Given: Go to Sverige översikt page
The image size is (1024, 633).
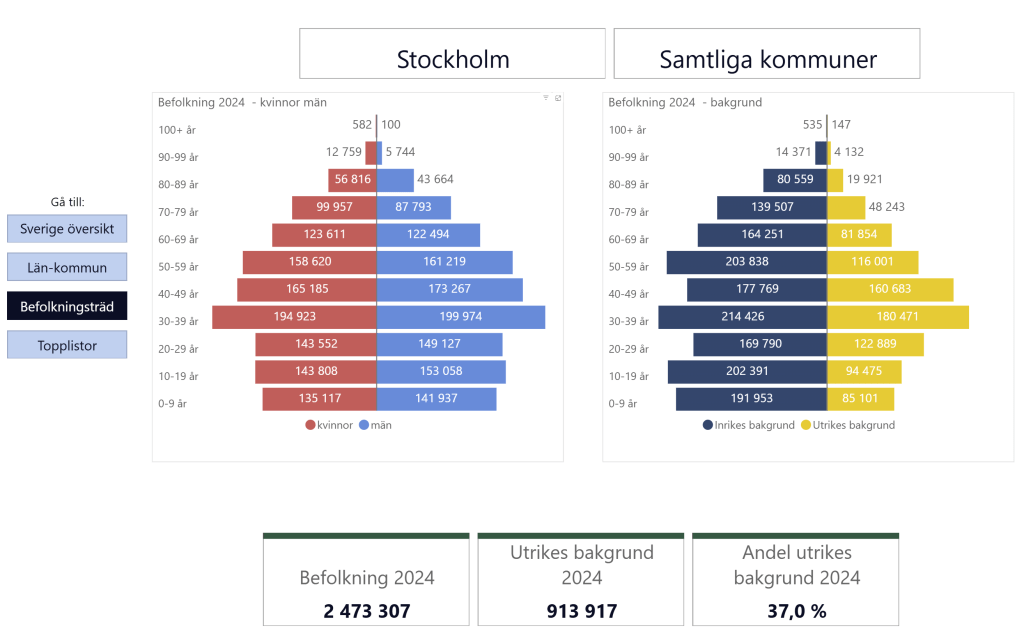Looking at the screenshot, I should pyautogui.click(x=67, y=229).
